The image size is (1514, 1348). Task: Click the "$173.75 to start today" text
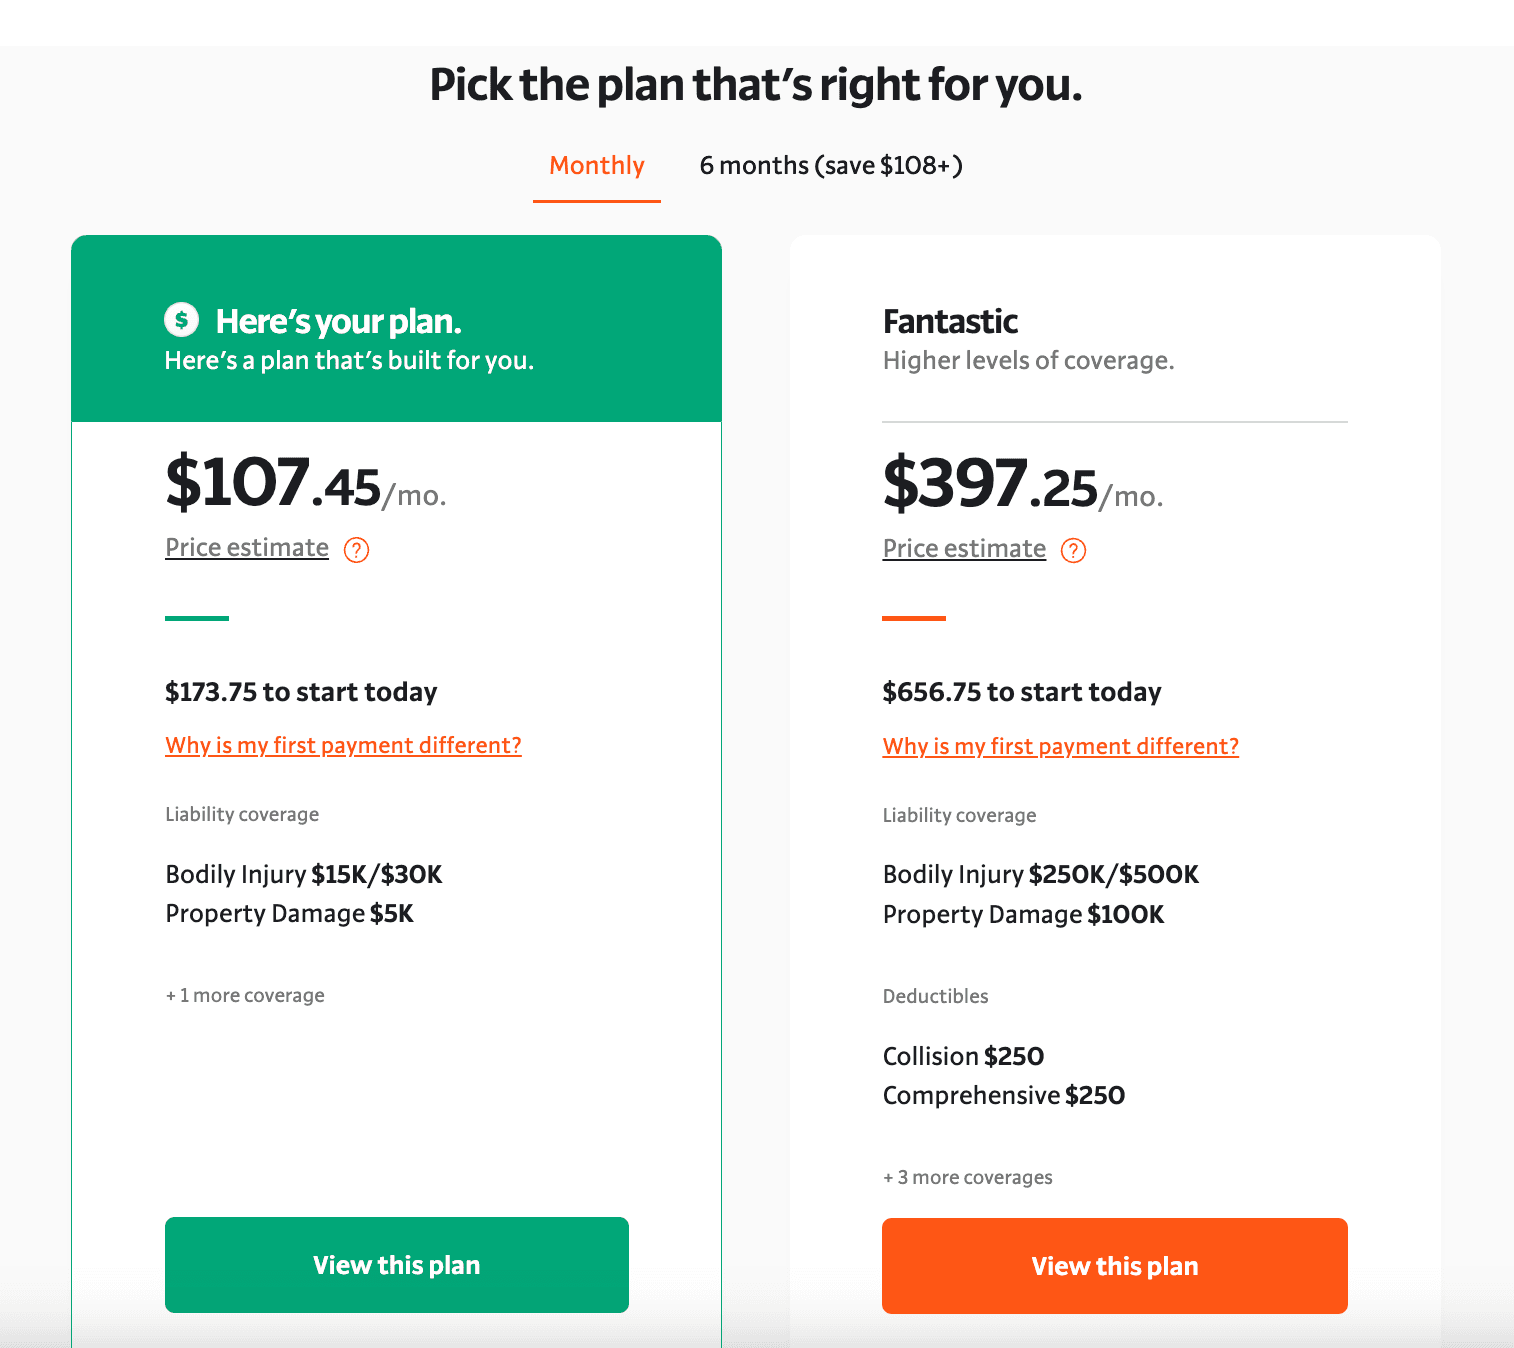coord(301,692)
